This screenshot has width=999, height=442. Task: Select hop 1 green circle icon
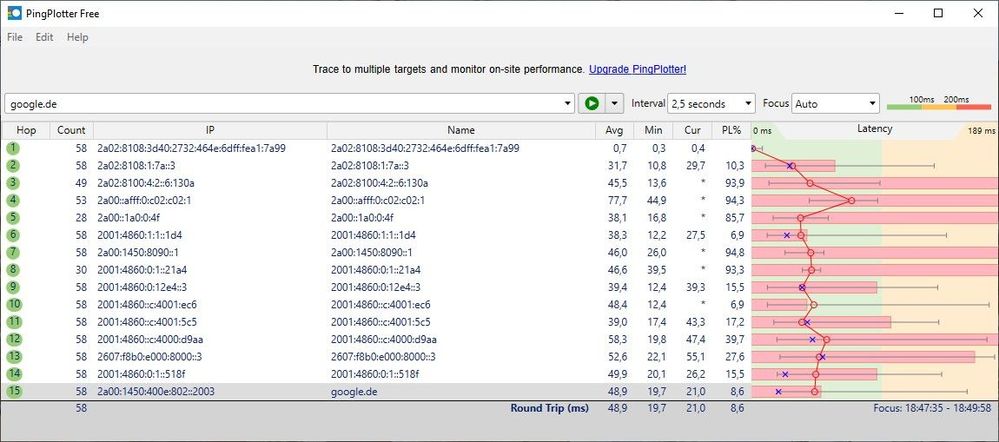(x=14, y=148)
